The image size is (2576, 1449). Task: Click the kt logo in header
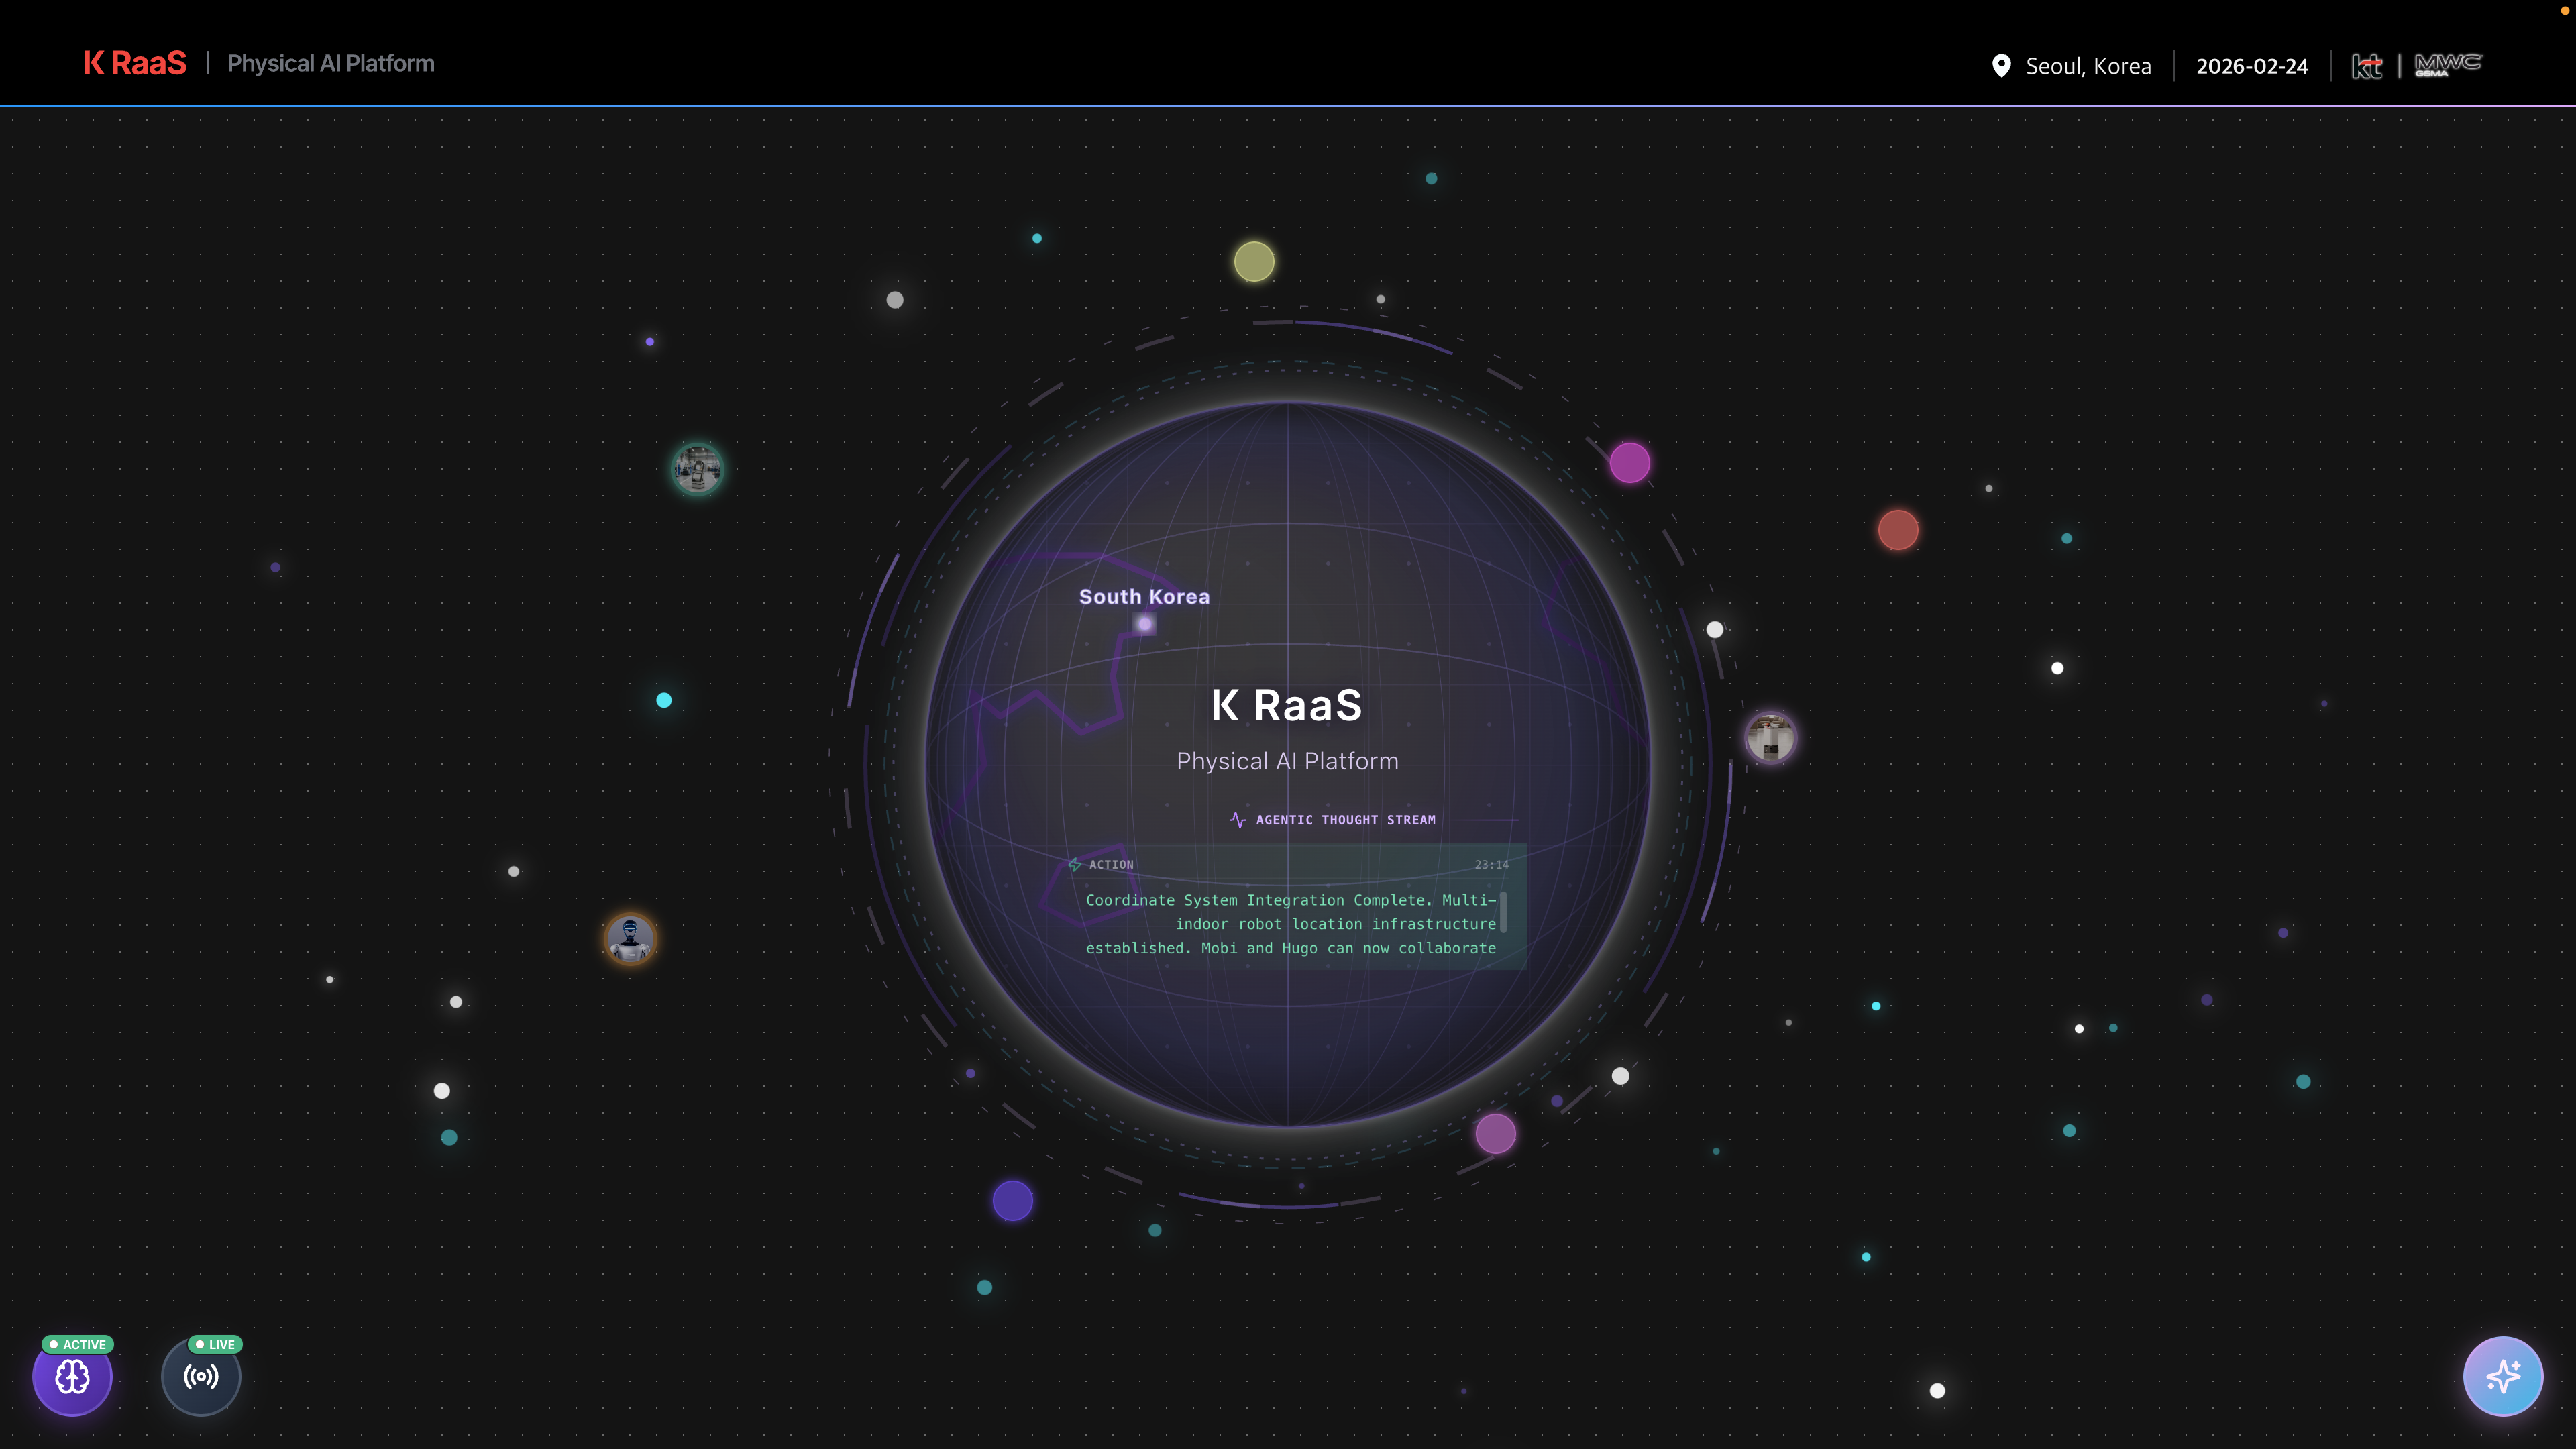pyautogui.click(x=2367, y=66)
